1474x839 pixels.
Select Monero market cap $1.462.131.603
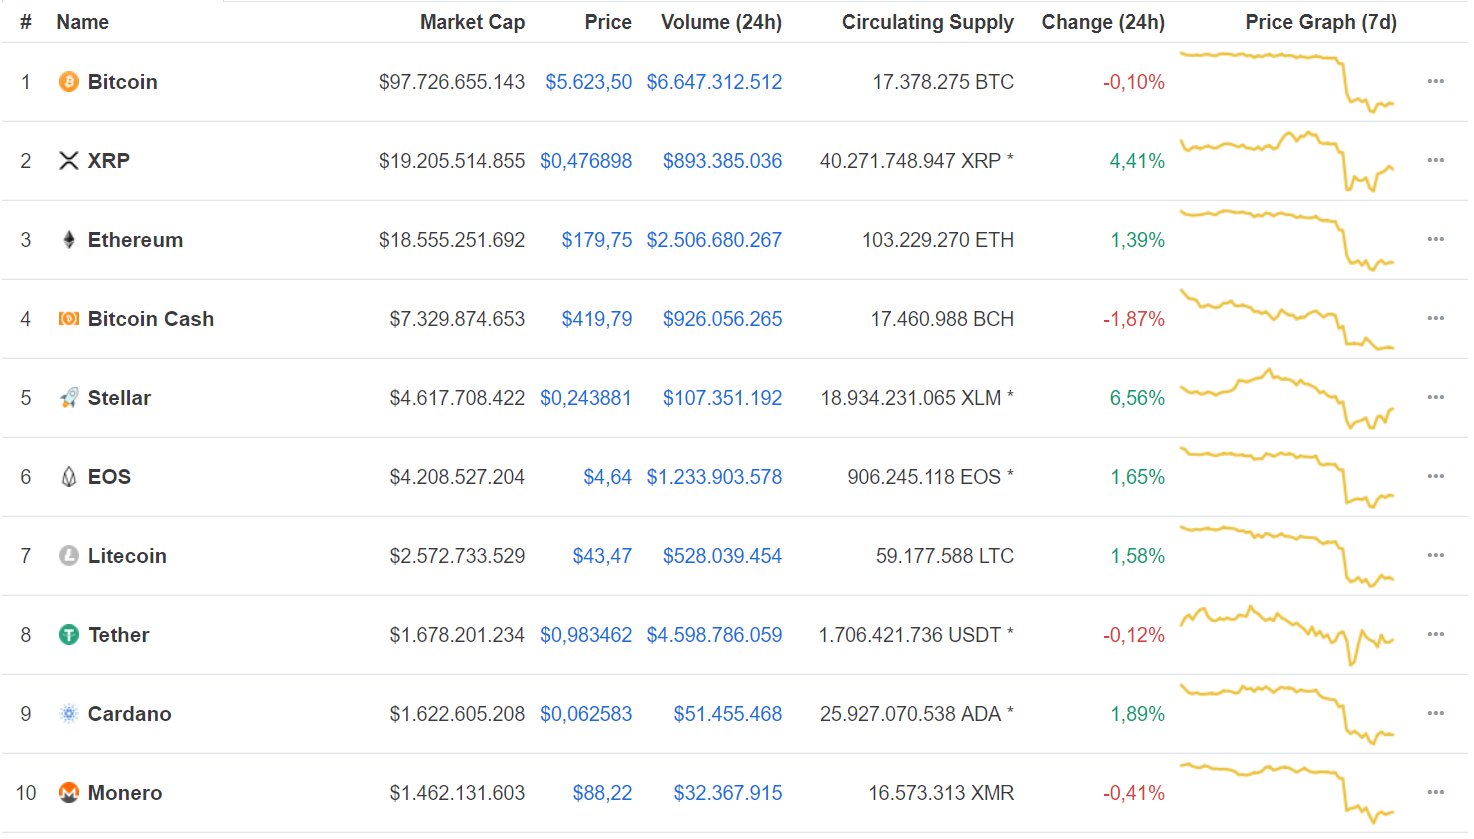(457, 793)
